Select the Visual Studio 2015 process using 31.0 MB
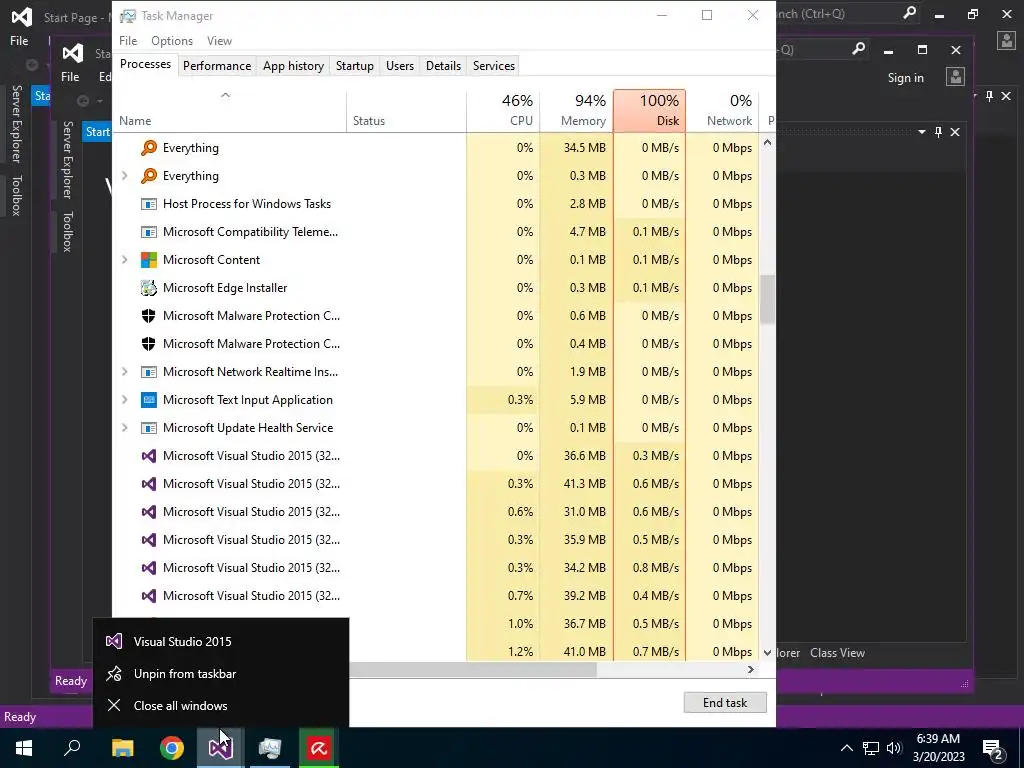 [x=436, y=512]
